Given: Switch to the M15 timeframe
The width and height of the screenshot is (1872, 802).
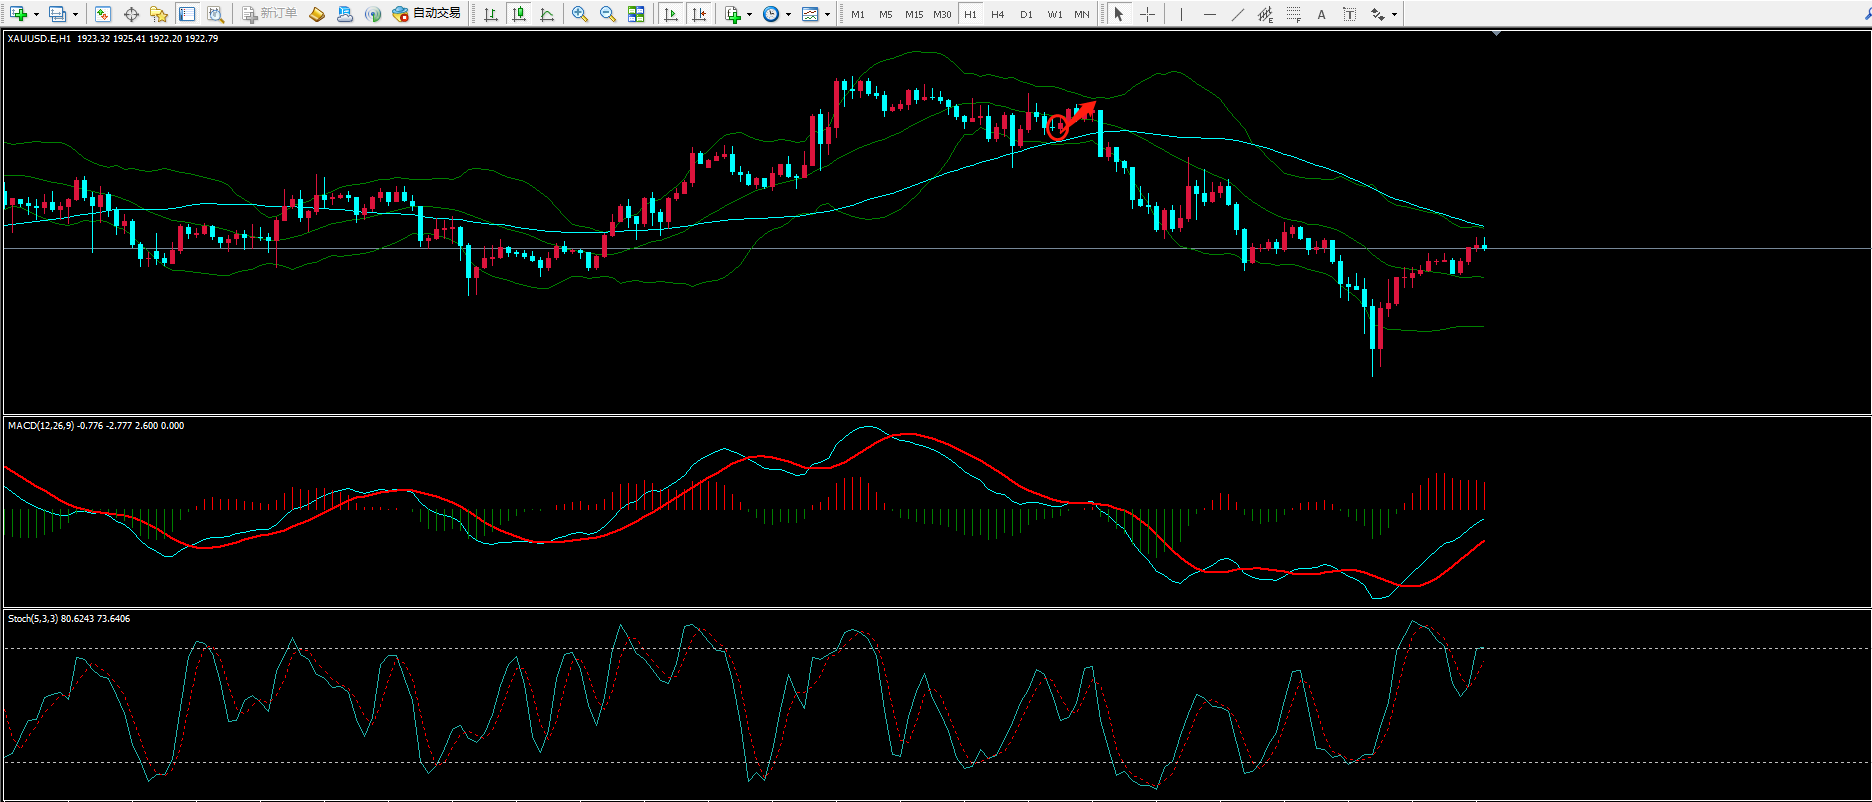Looking at the screenshot, I should (913, 14).
